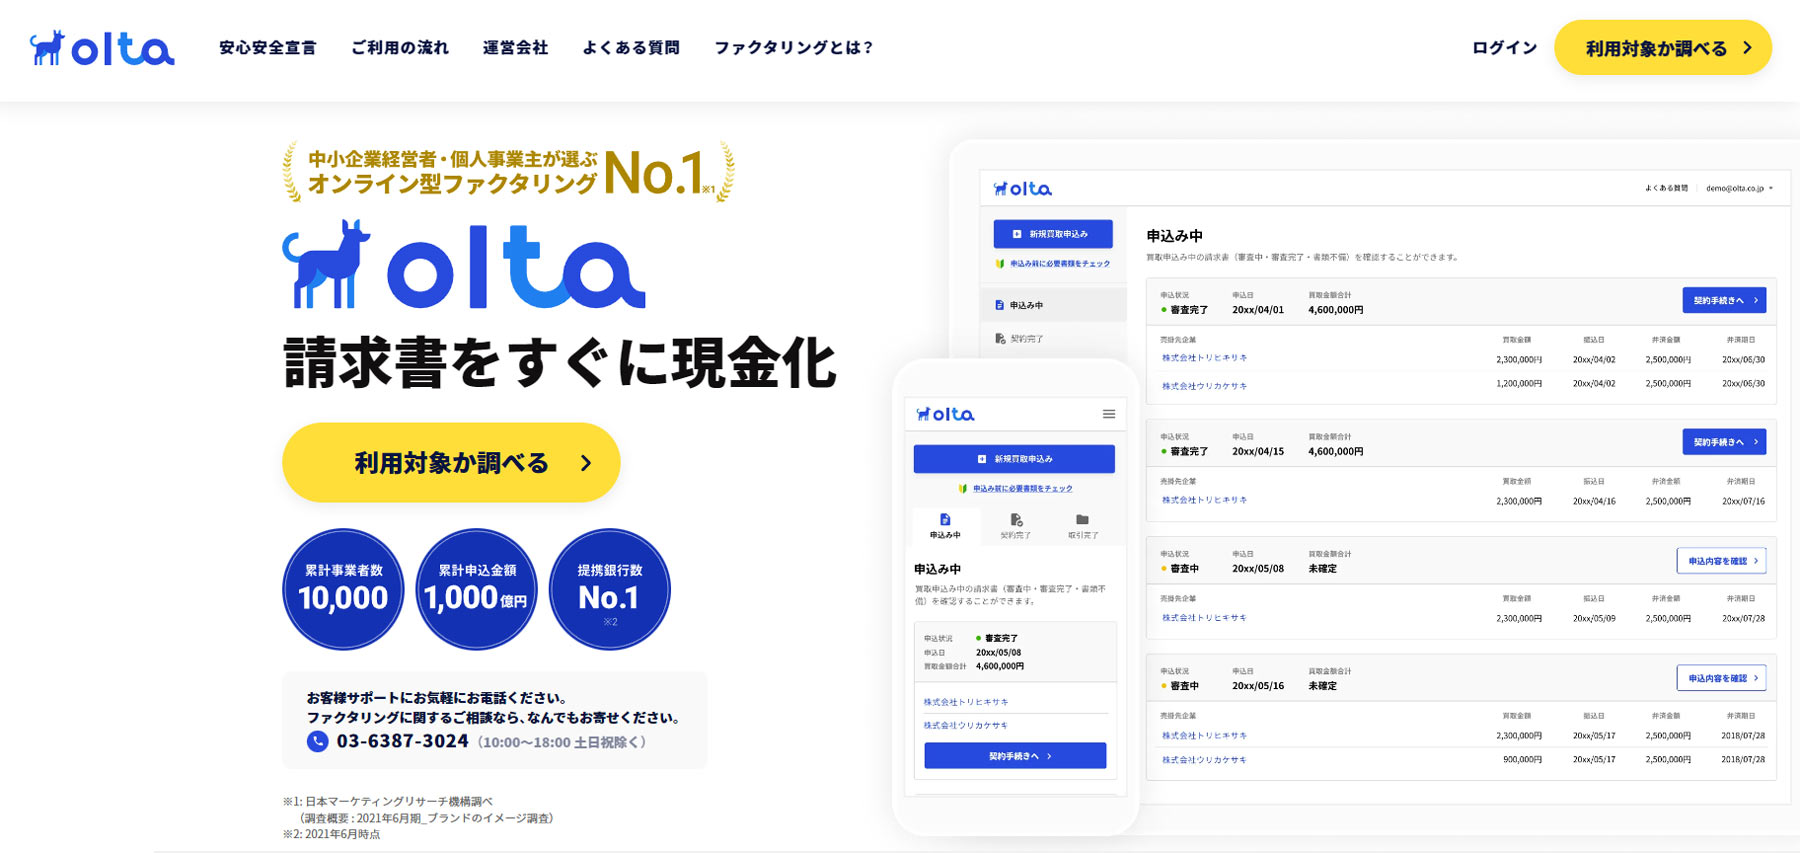The height and width of the screenshot is (853, 1800).
Task: Click the chevron inside the hero yellow button
Action: pyautogui.click(x=586, y=463)
